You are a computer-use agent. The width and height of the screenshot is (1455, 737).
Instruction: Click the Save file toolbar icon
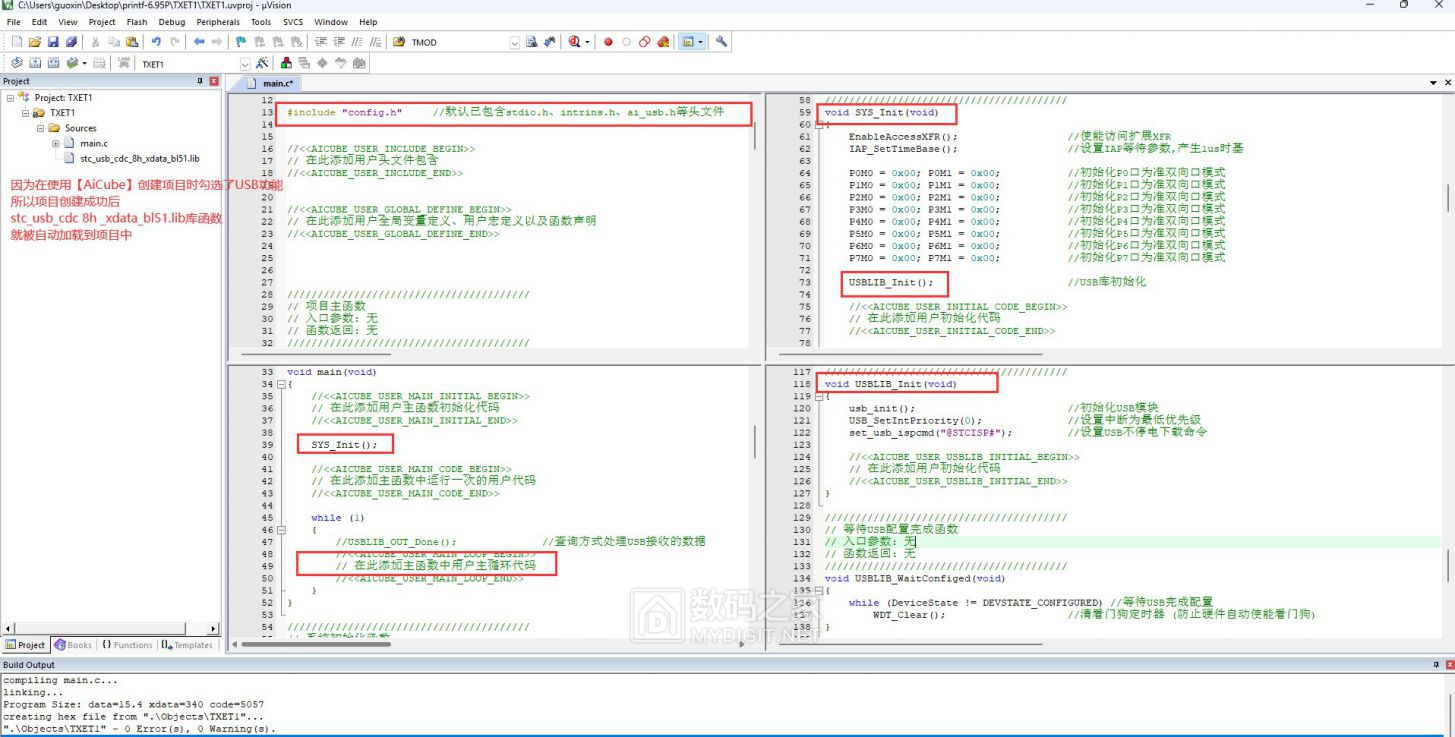[53, 42]
